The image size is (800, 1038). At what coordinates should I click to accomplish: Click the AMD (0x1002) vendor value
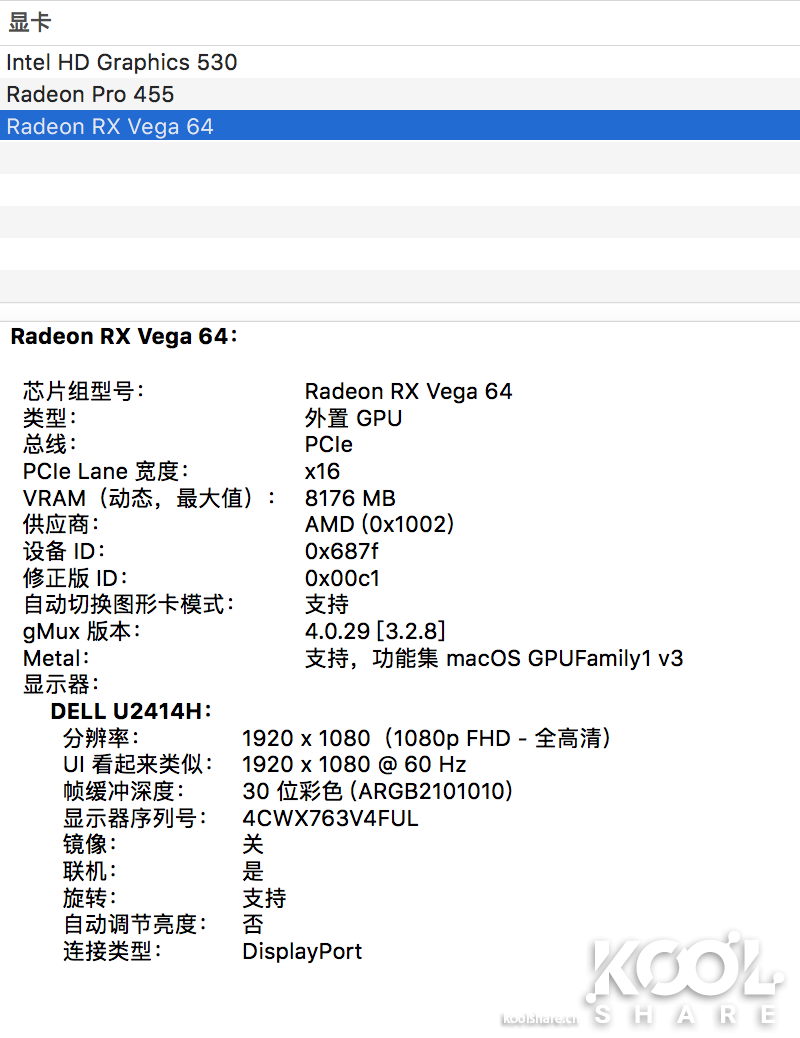point(379,524)
